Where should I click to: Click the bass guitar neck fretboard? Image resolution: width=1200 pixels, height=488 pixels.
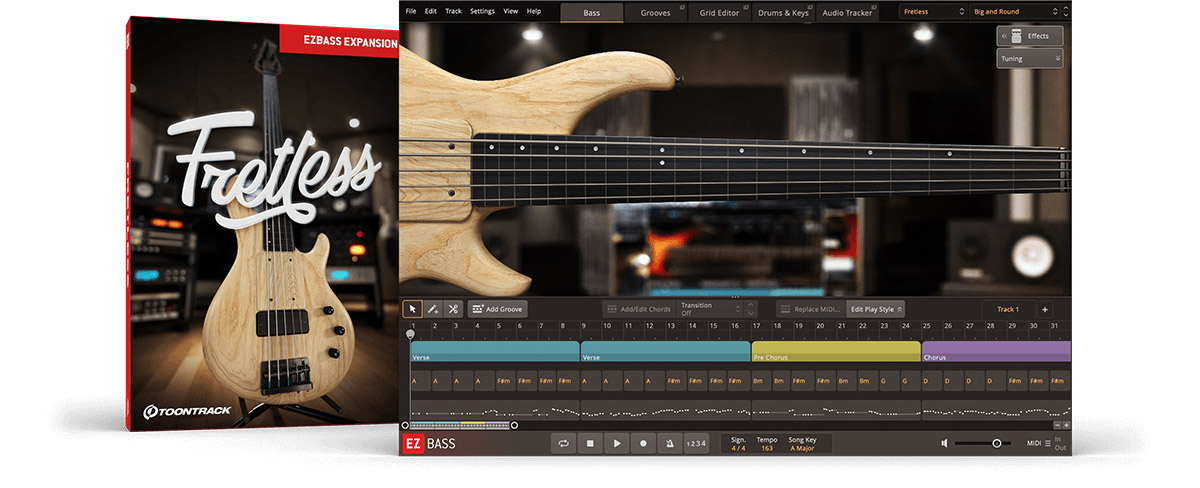click(770, 168)
